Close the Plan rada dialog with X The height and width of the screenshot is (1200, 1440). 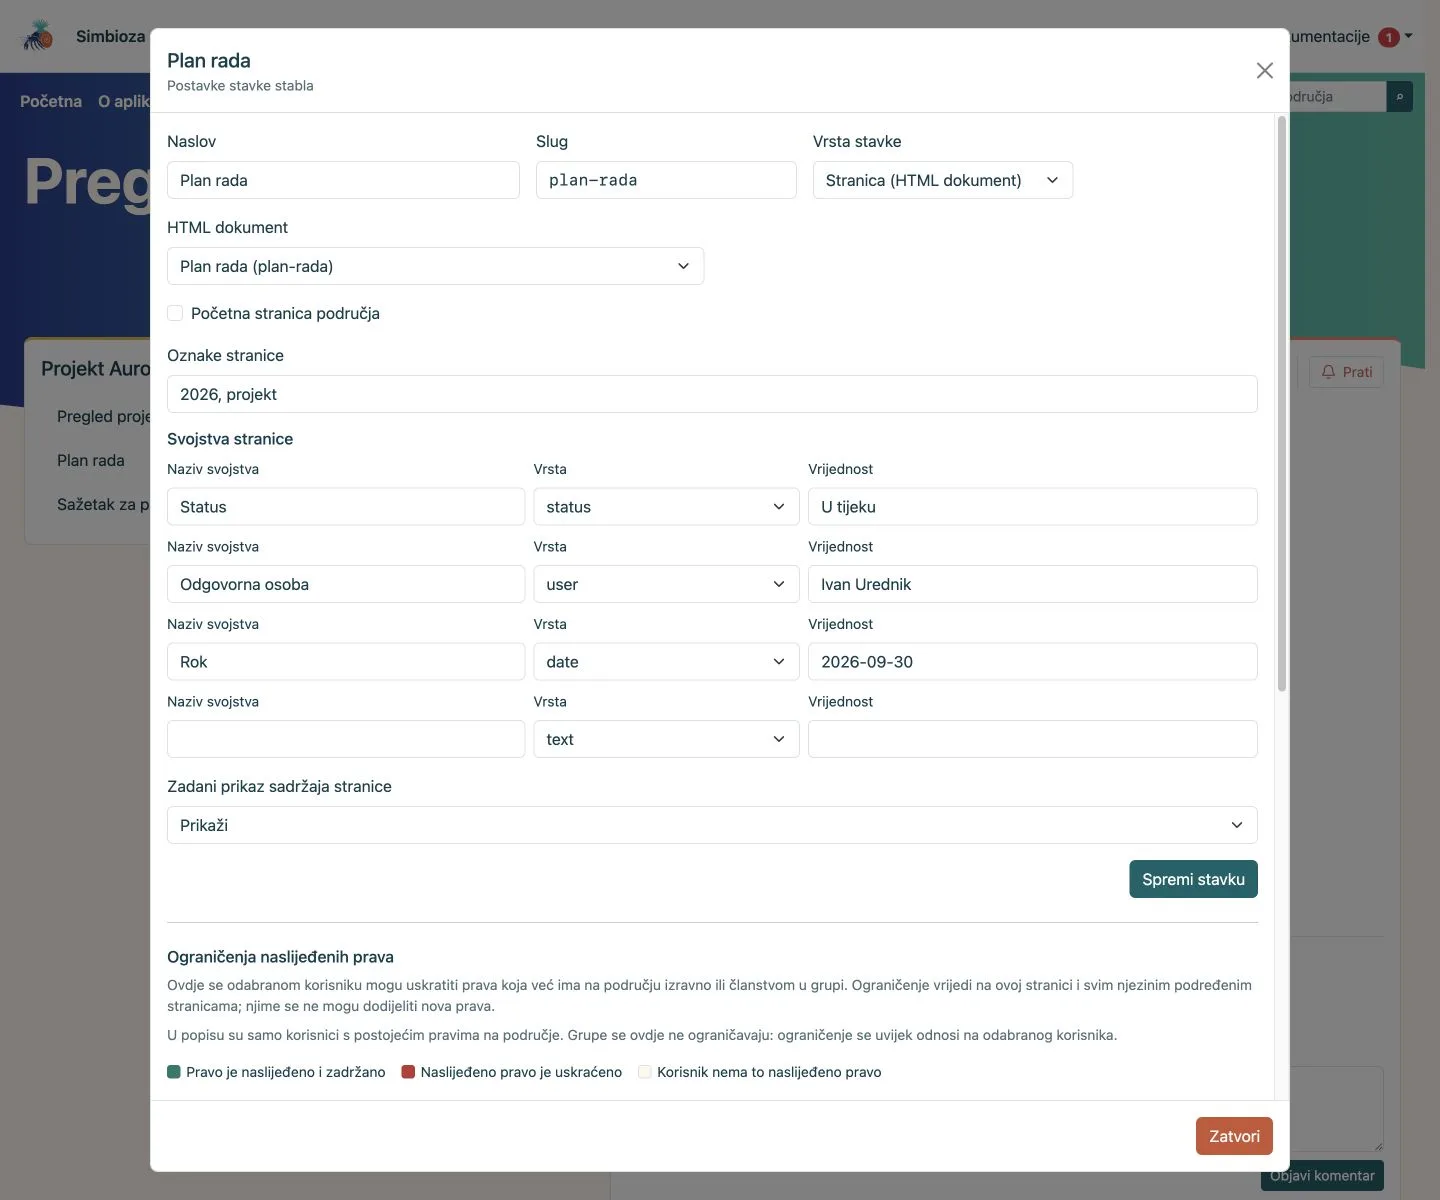pos(1264,70)
